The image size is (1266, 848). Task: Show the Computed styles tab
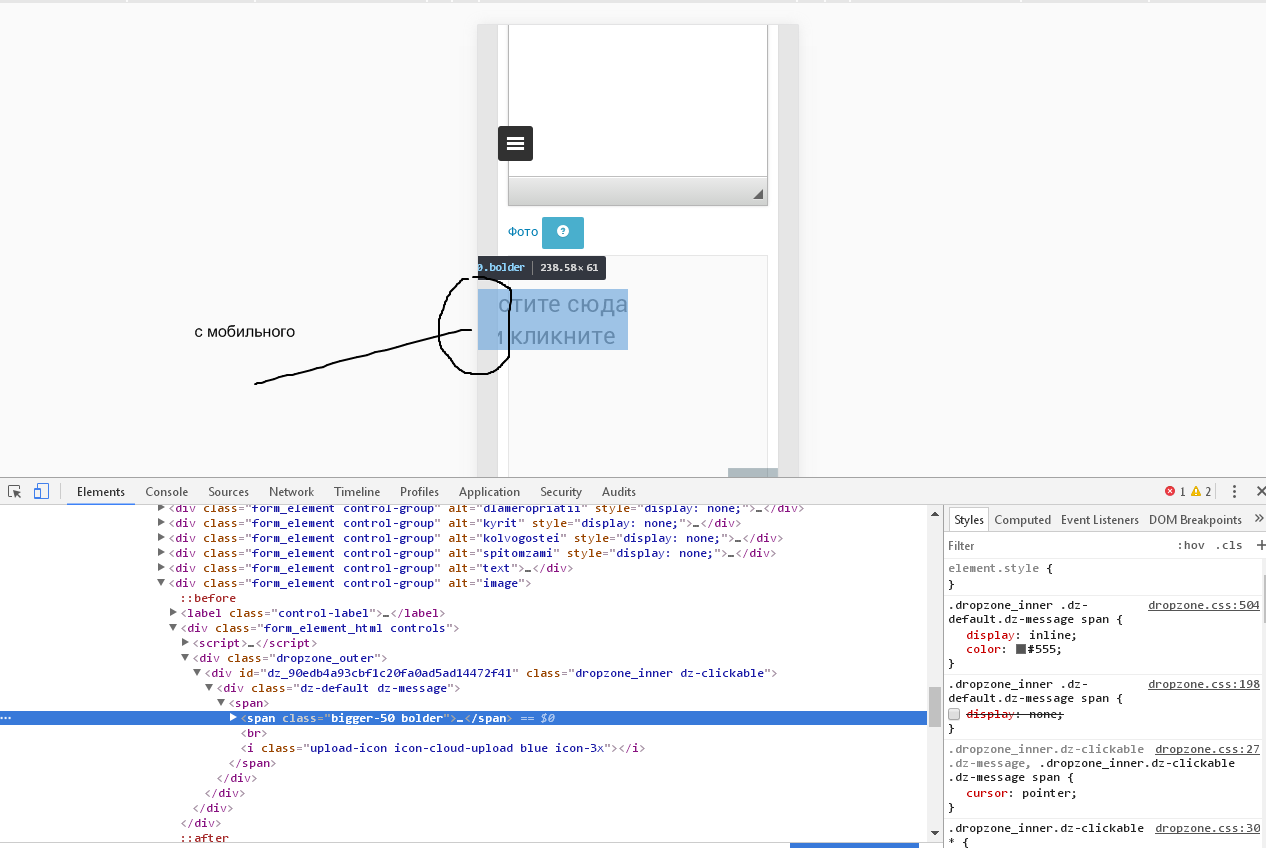coord(1023,519)
